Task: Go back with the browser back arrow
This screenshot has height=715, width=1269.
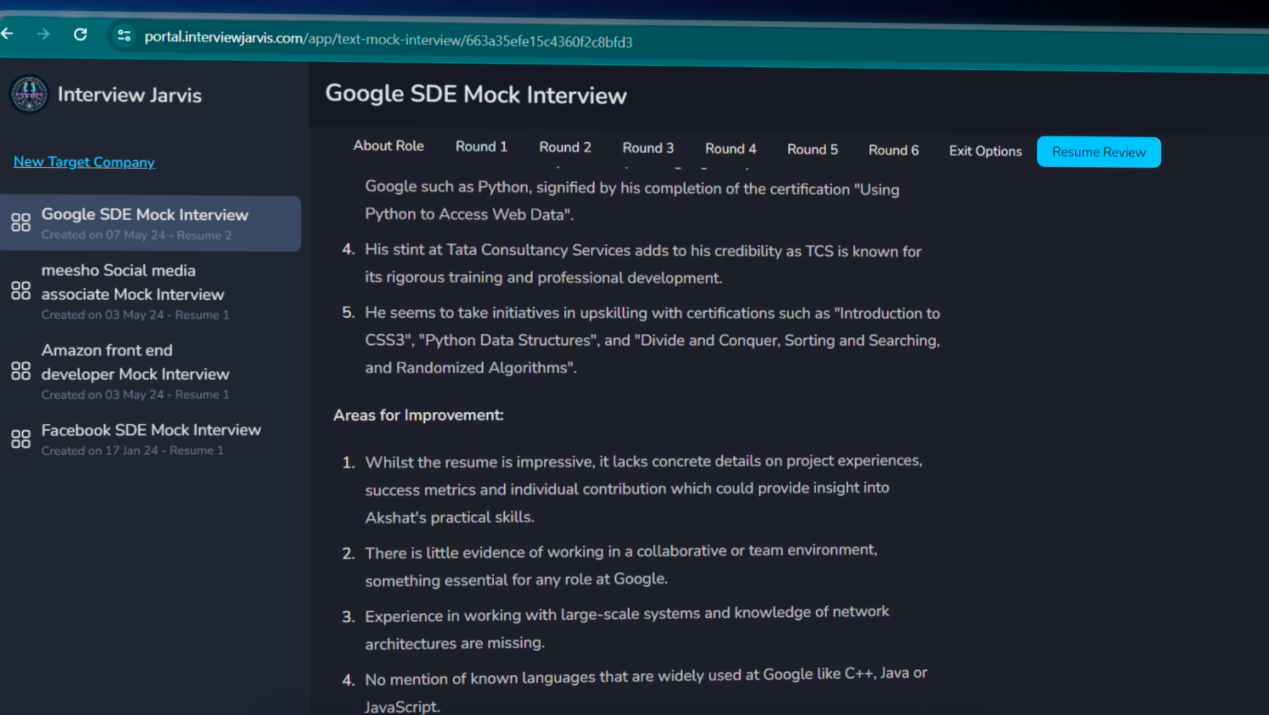Action: click(7, 33)
